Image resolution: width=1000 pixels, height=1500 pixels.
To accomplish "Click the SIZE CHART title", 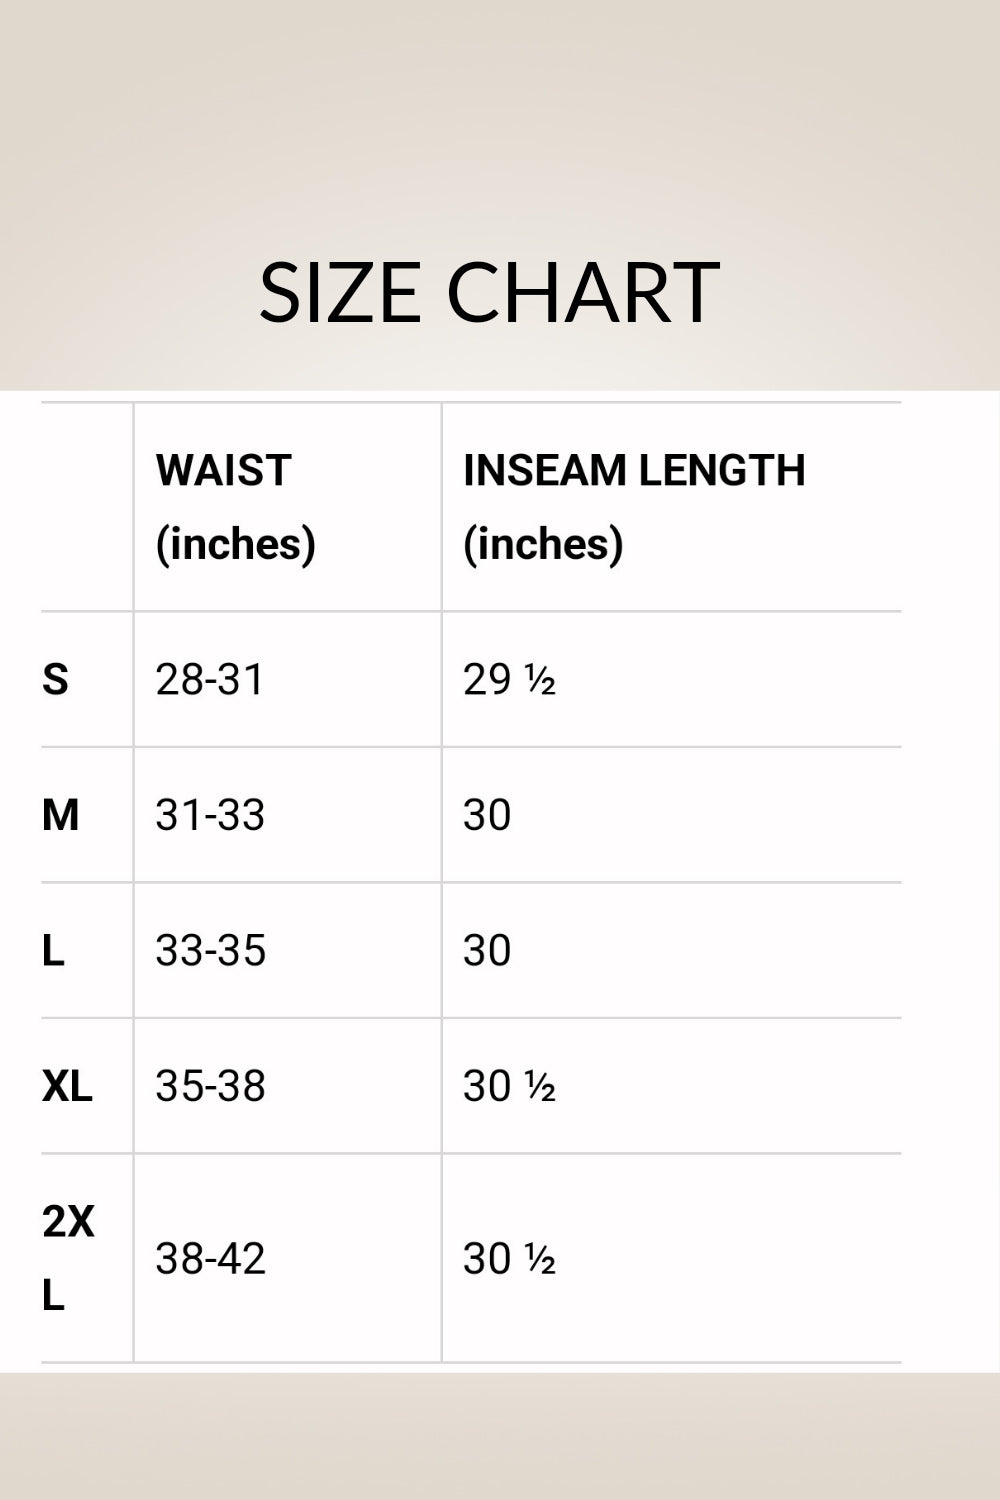I will point(489,292).
